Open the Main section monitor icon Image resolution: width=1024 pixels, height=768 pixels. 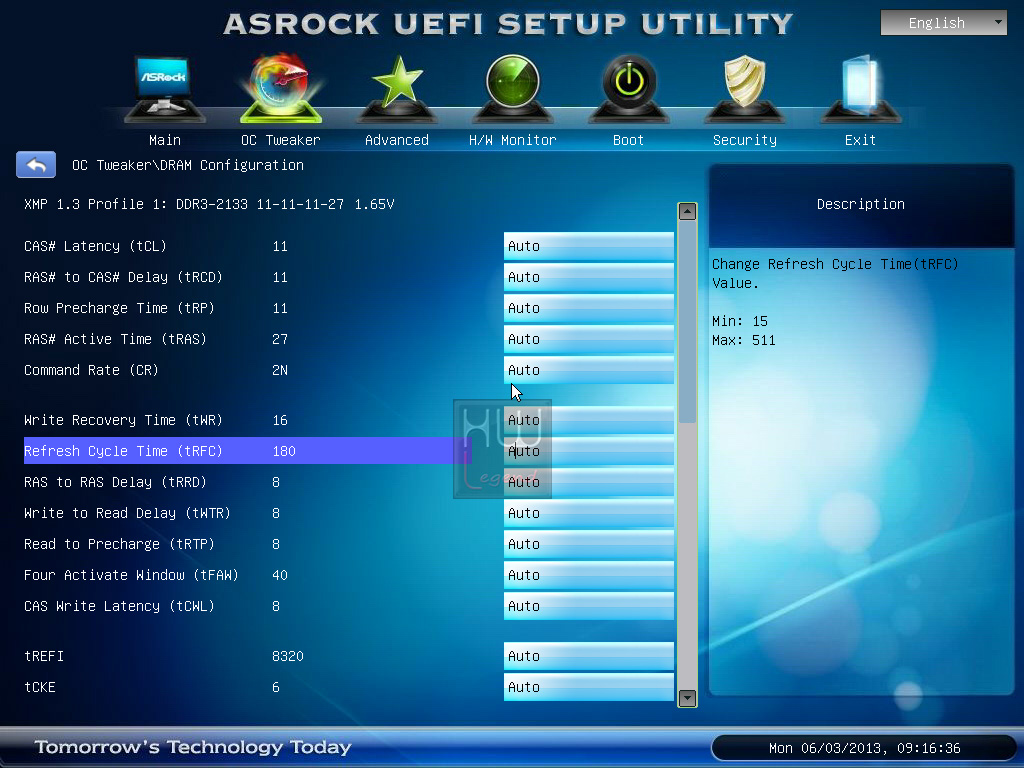pyautogui.click(x=164, y=88)
